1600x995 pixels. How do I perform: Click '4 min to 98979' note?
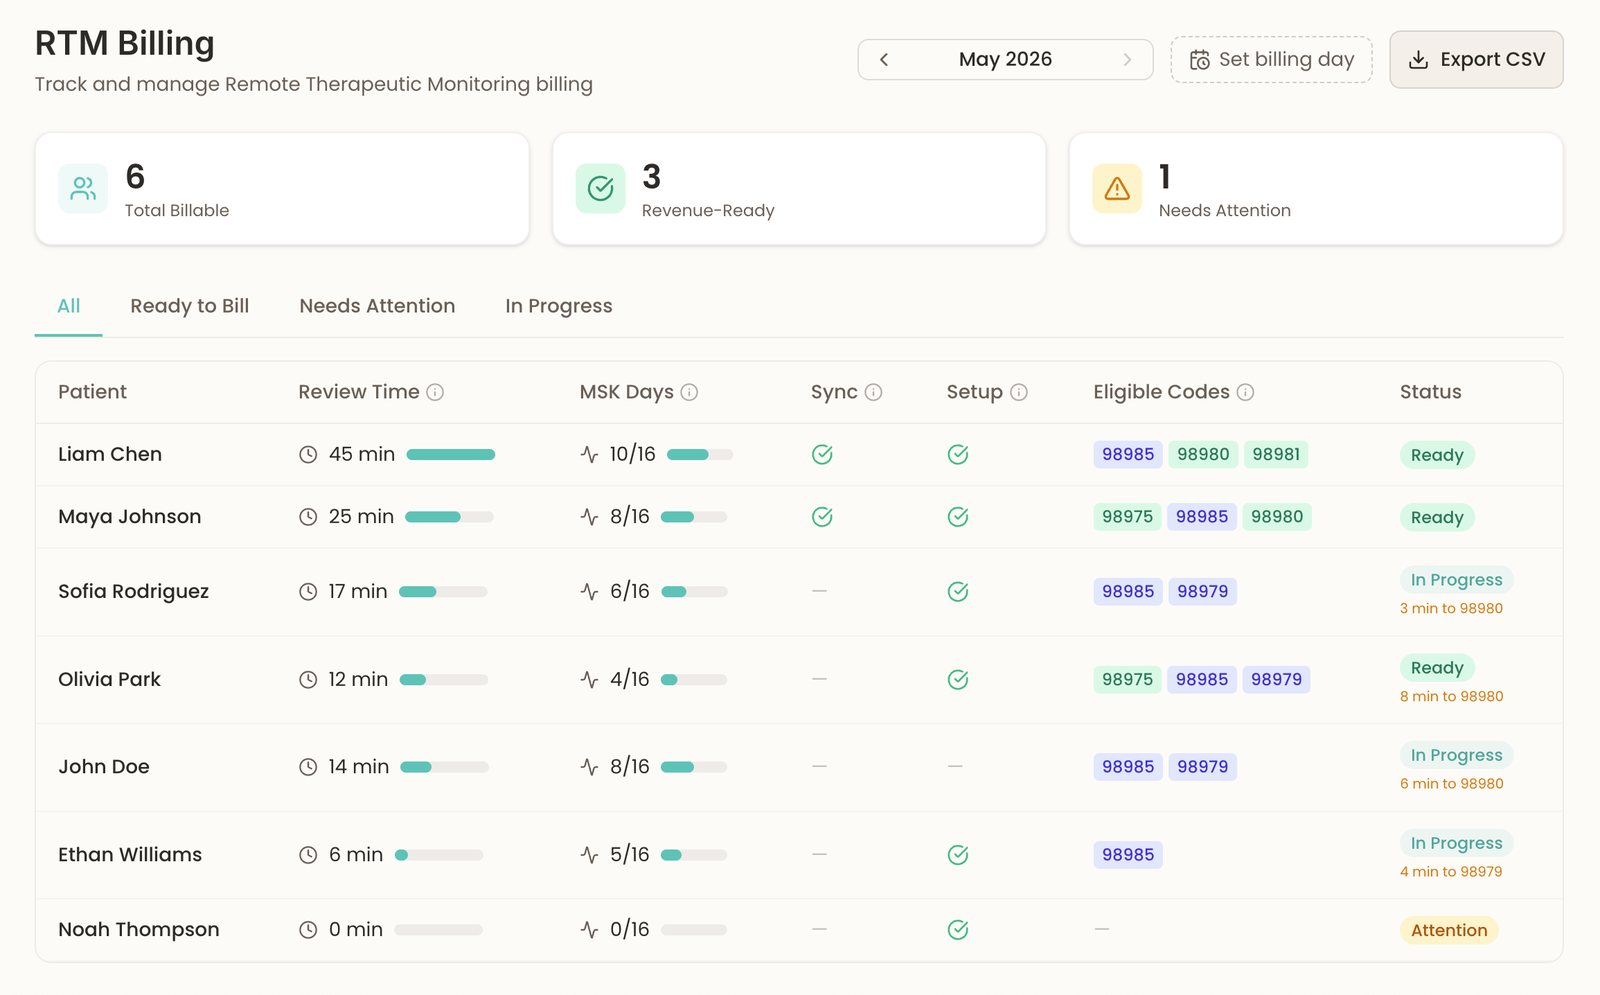pyautogui.click(x=1451, y=871)
